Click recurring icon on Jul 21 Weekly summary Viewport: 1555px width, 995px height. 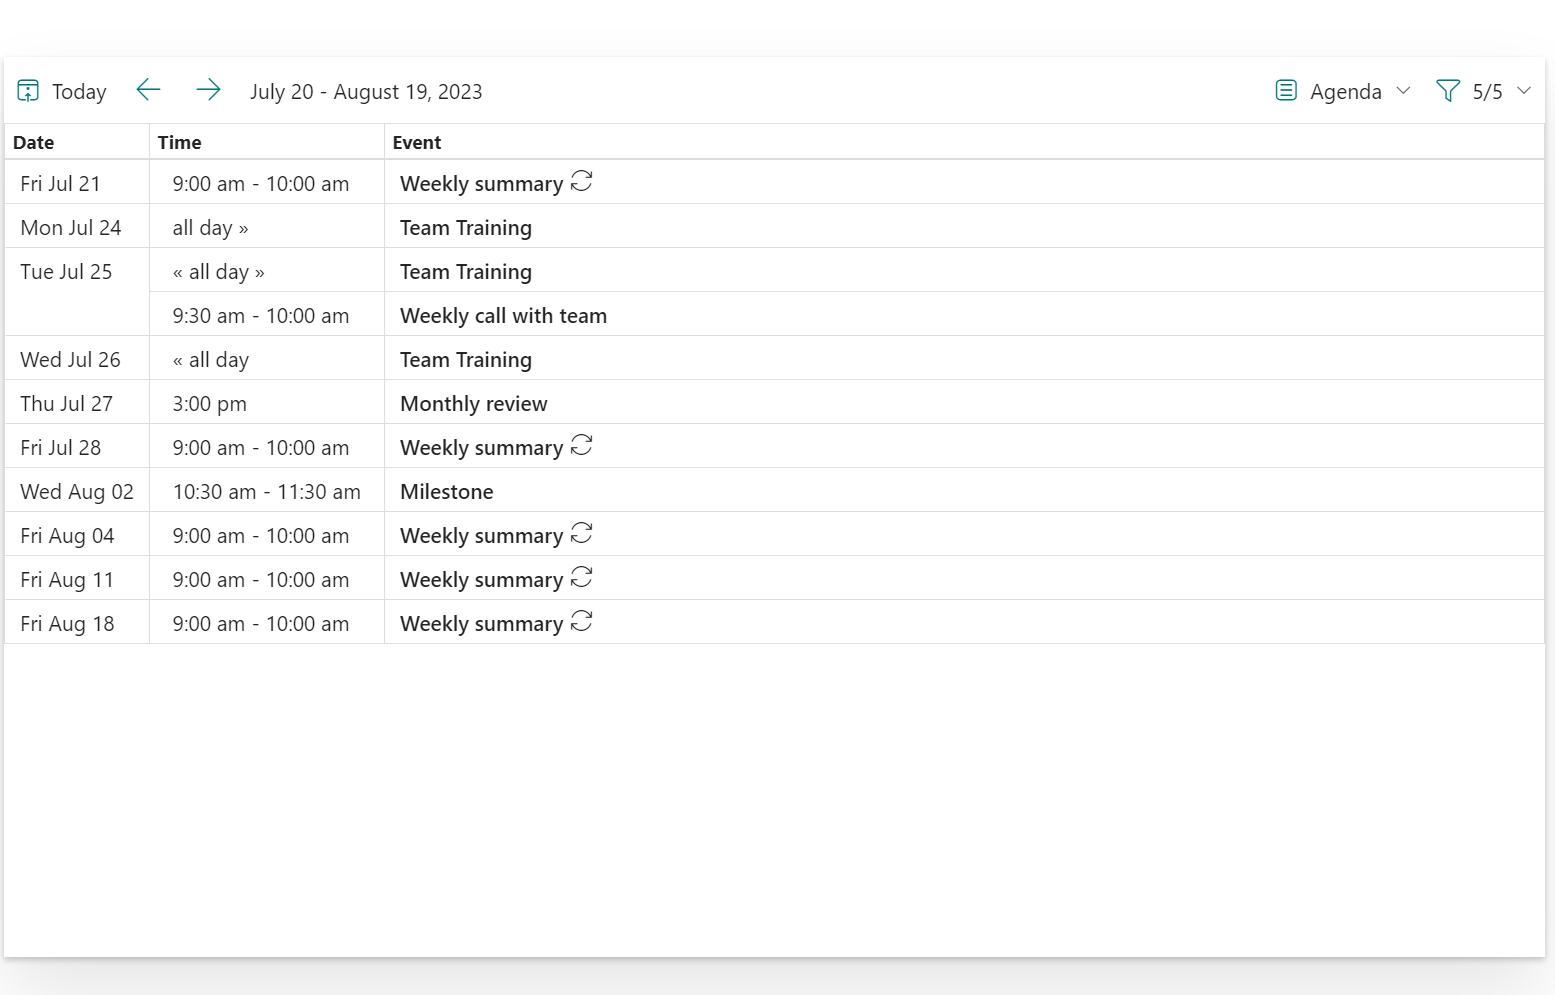582,182
